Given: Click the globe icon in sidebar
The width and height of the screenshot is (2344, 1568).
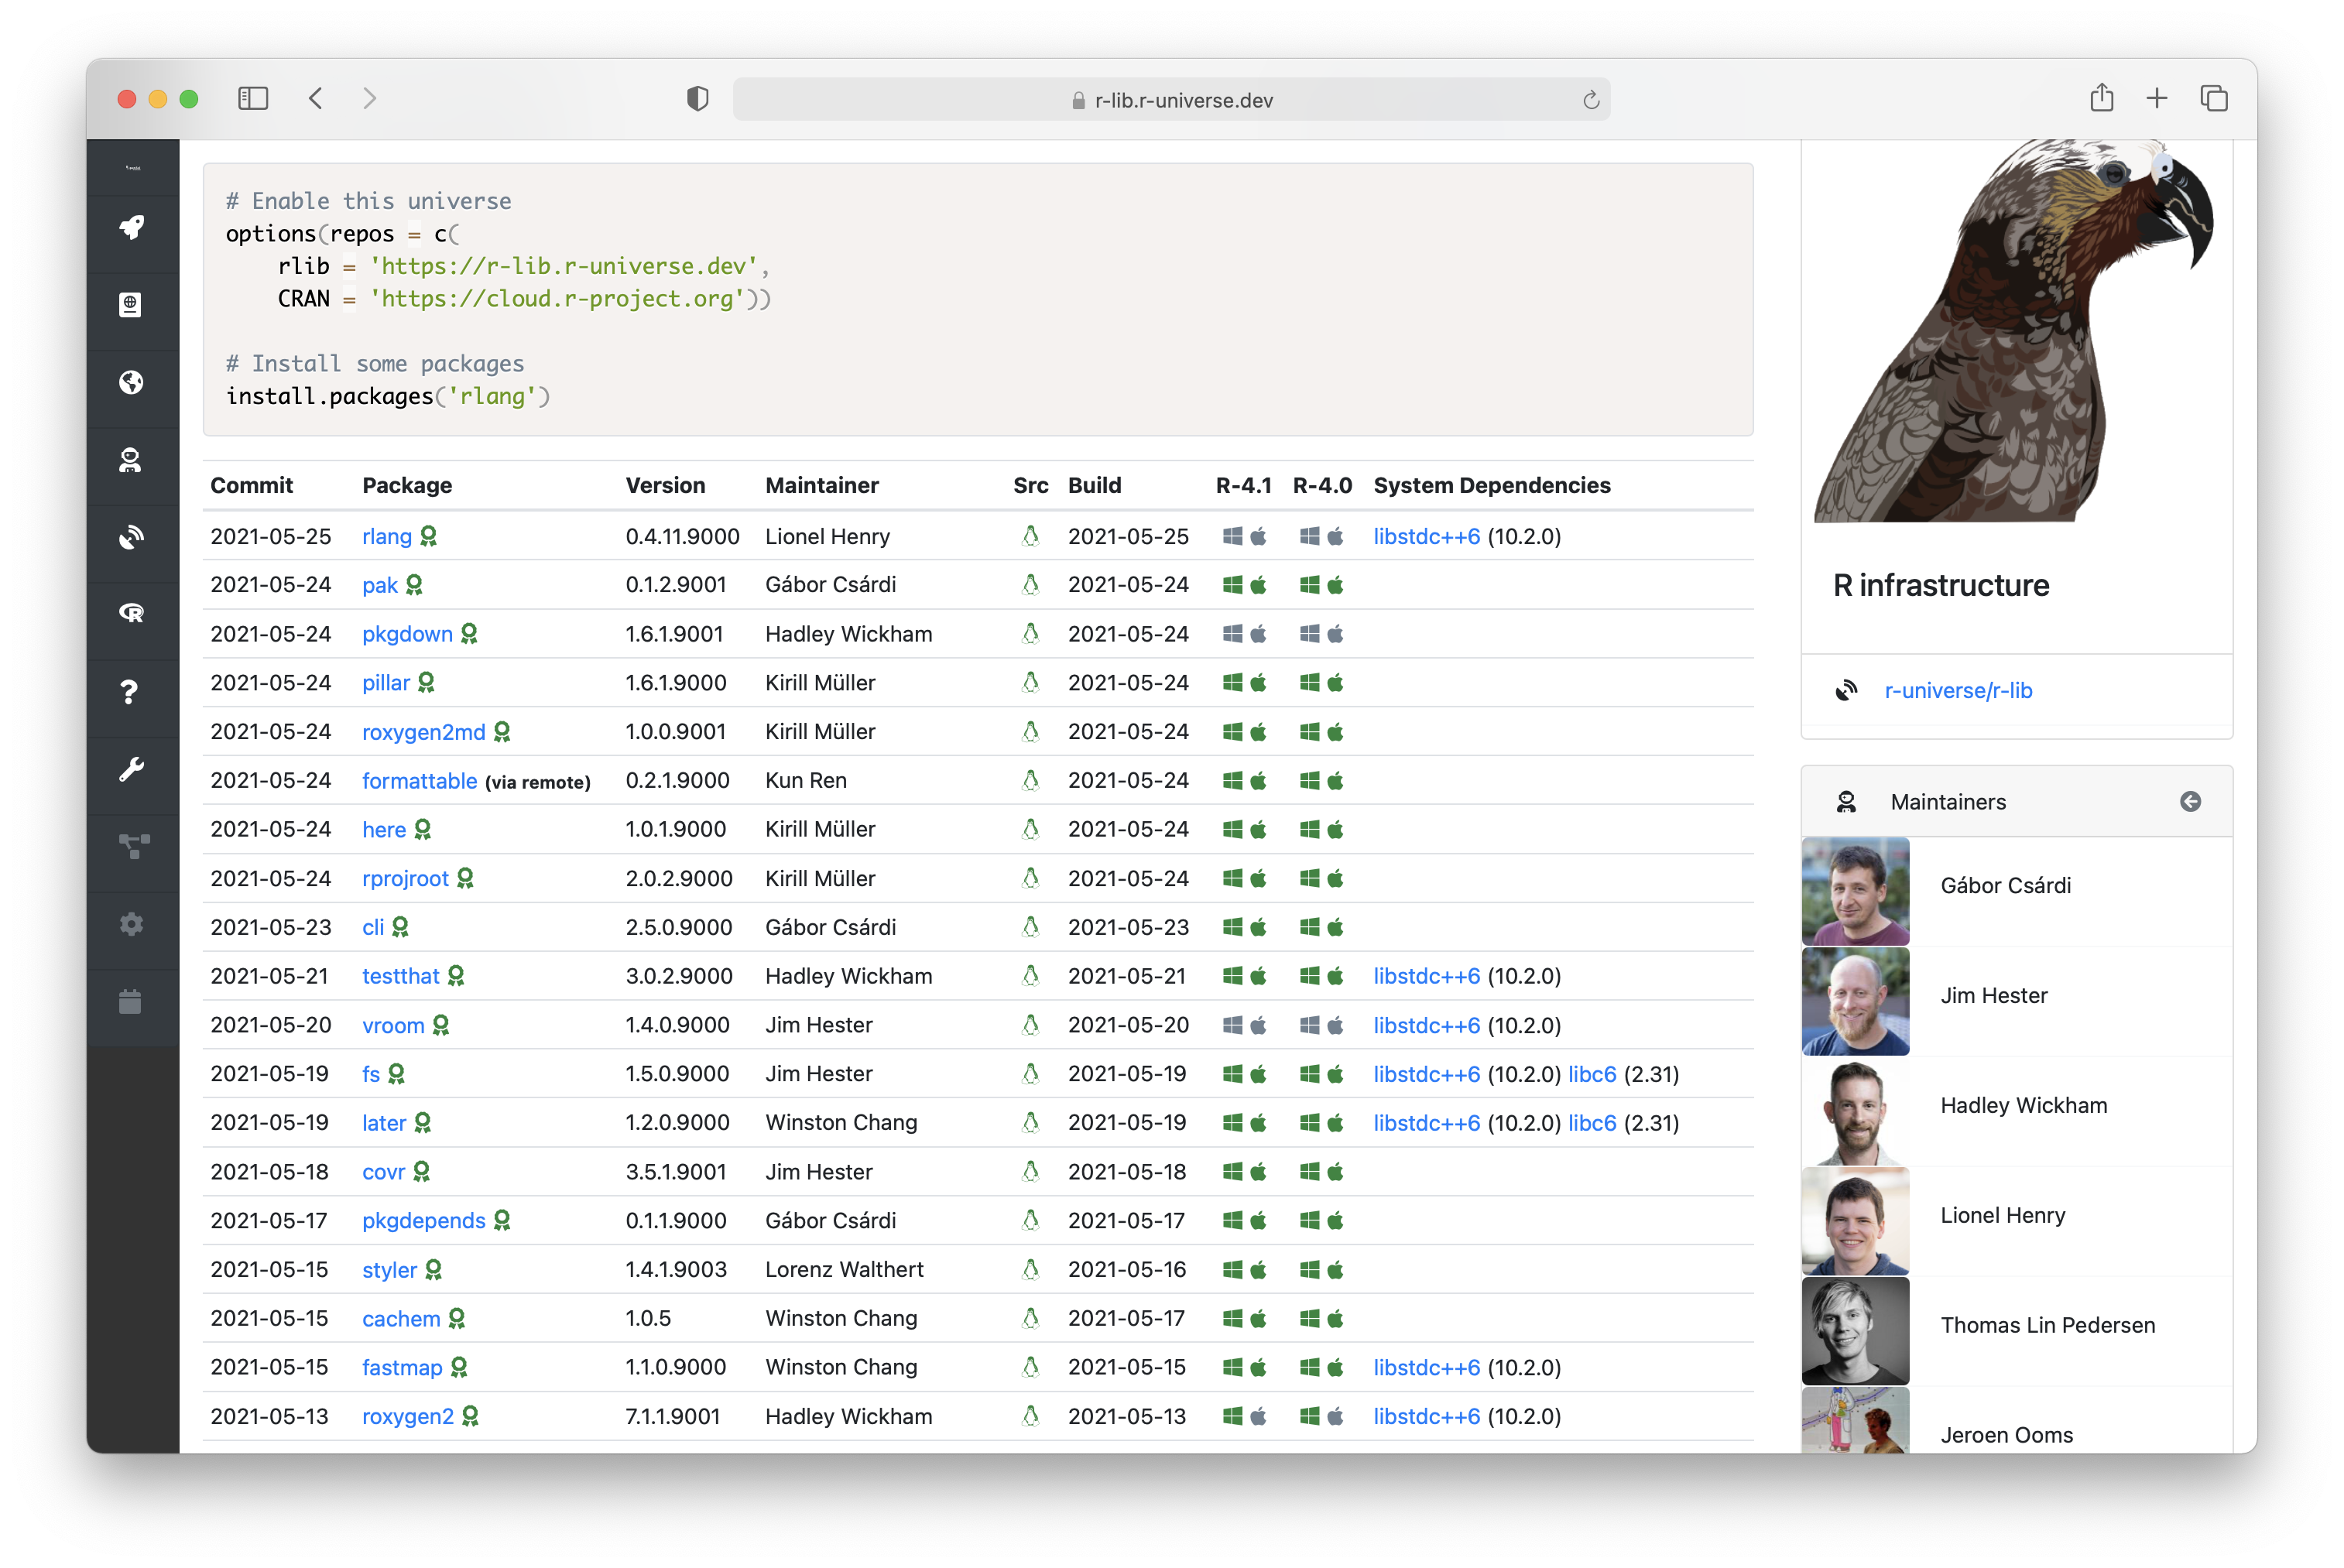Looking at the screenshot, I should pyautogui.click(x=131, y=382).
